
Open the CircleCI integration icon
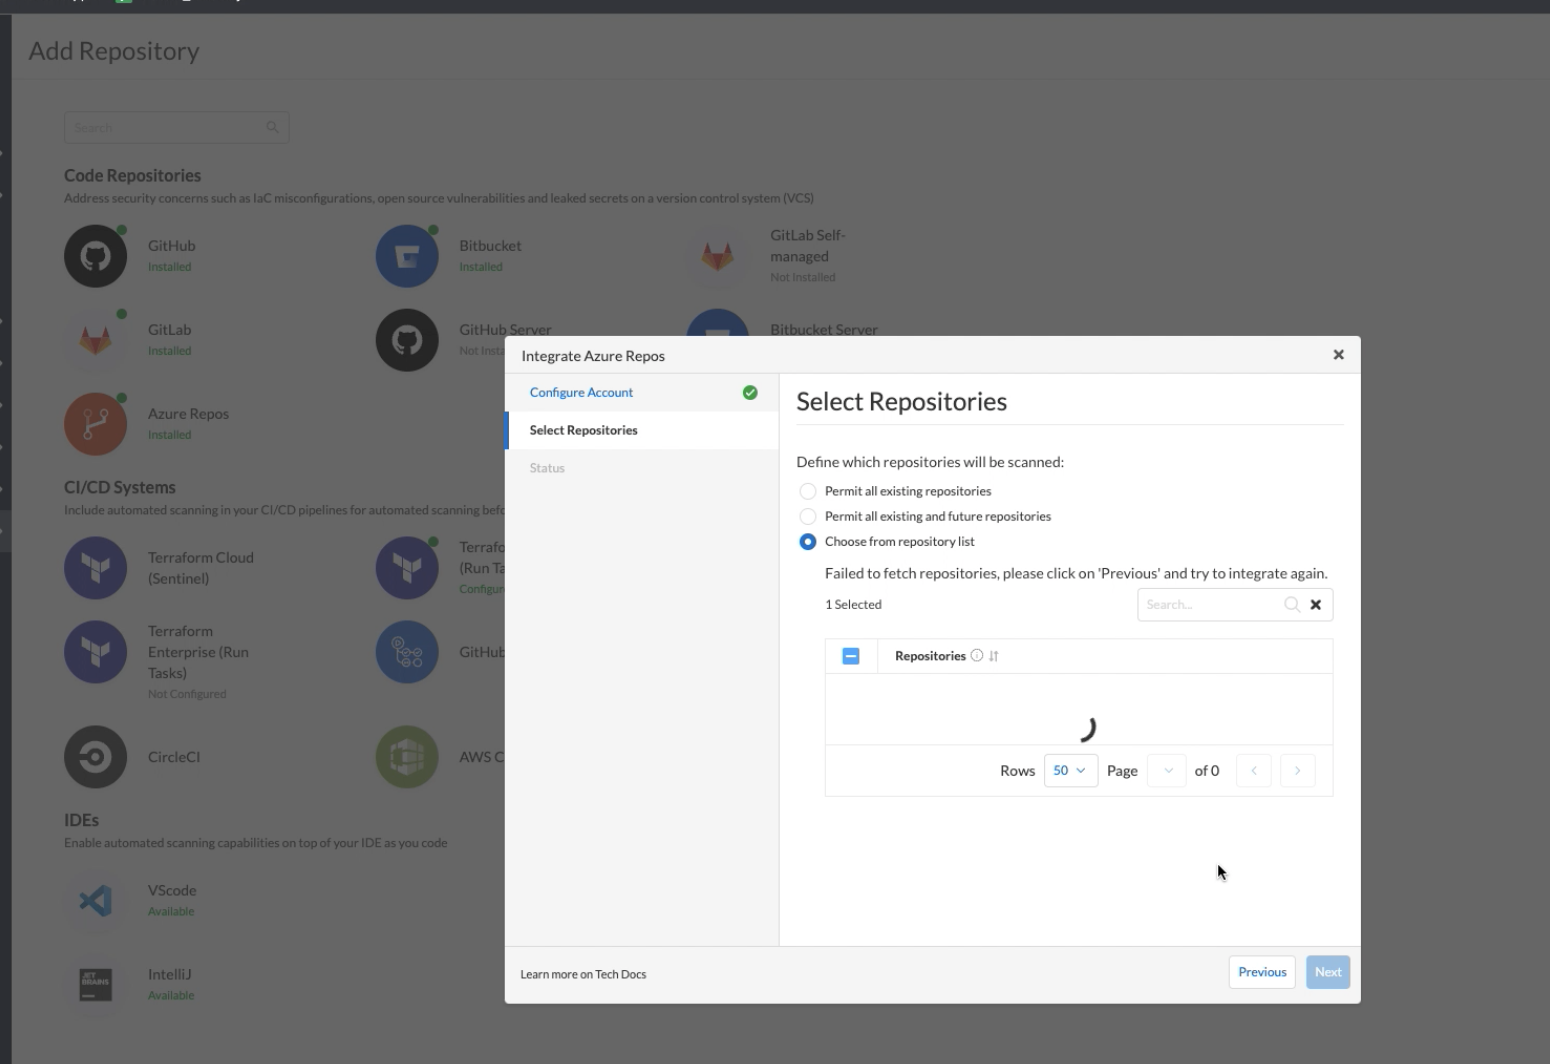click(x=95, y=756)
